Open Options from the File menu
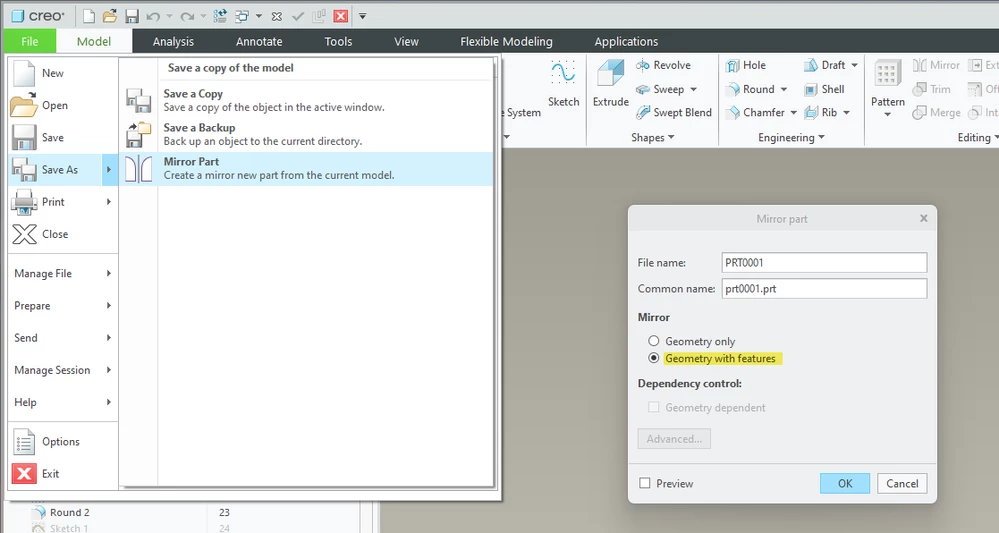 63,442
